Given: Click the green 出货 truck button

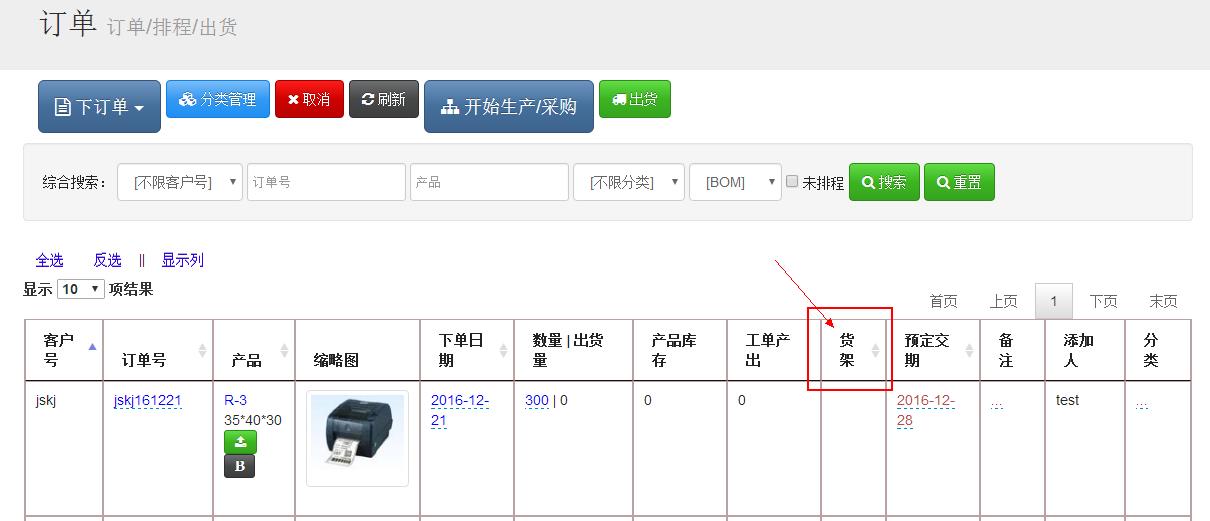Looking at the screenshot, I should coord(635,99).
